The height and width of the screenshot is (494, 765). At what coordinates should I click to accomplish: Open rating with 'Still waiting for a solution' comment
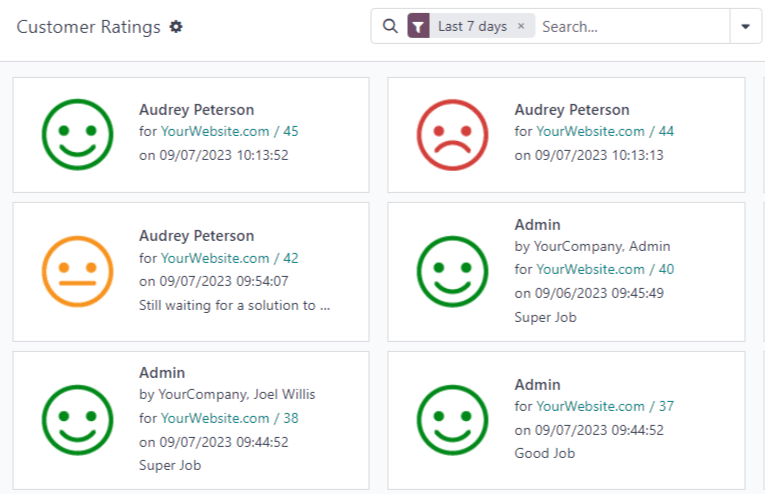(x=235, y=306)
